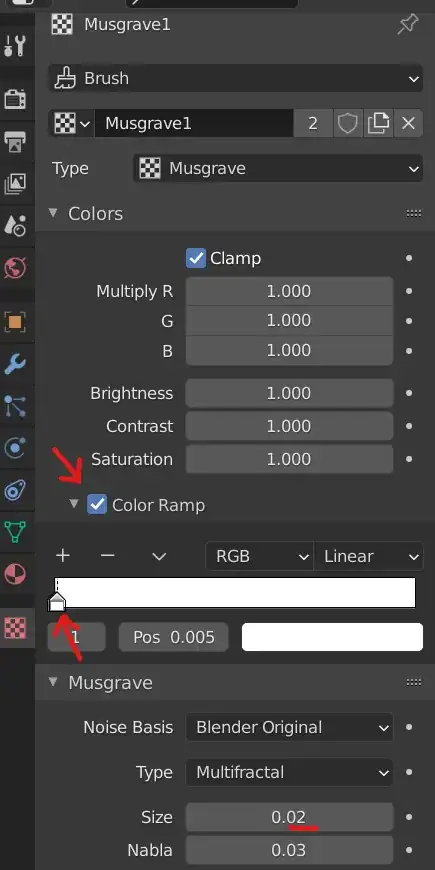Screen dimensions: 435x870
Task: Click the white color stop swatch
Action: click(x=332, y=636)
